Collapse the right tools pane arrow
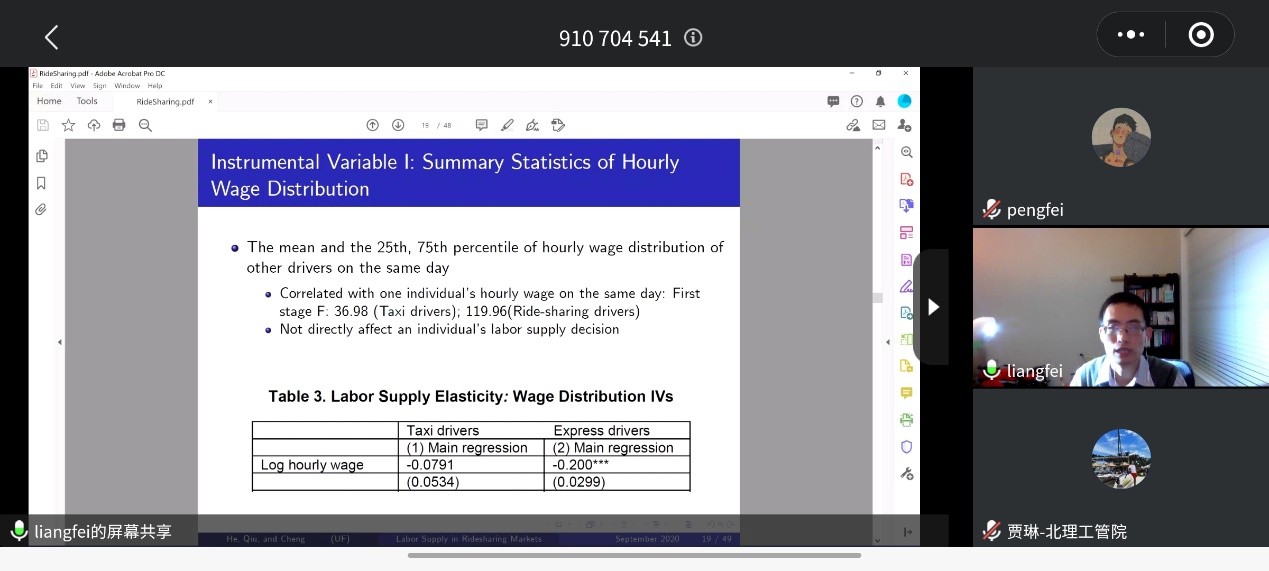1269x571 pixels. pyautogui.click(x=888, y=342)
